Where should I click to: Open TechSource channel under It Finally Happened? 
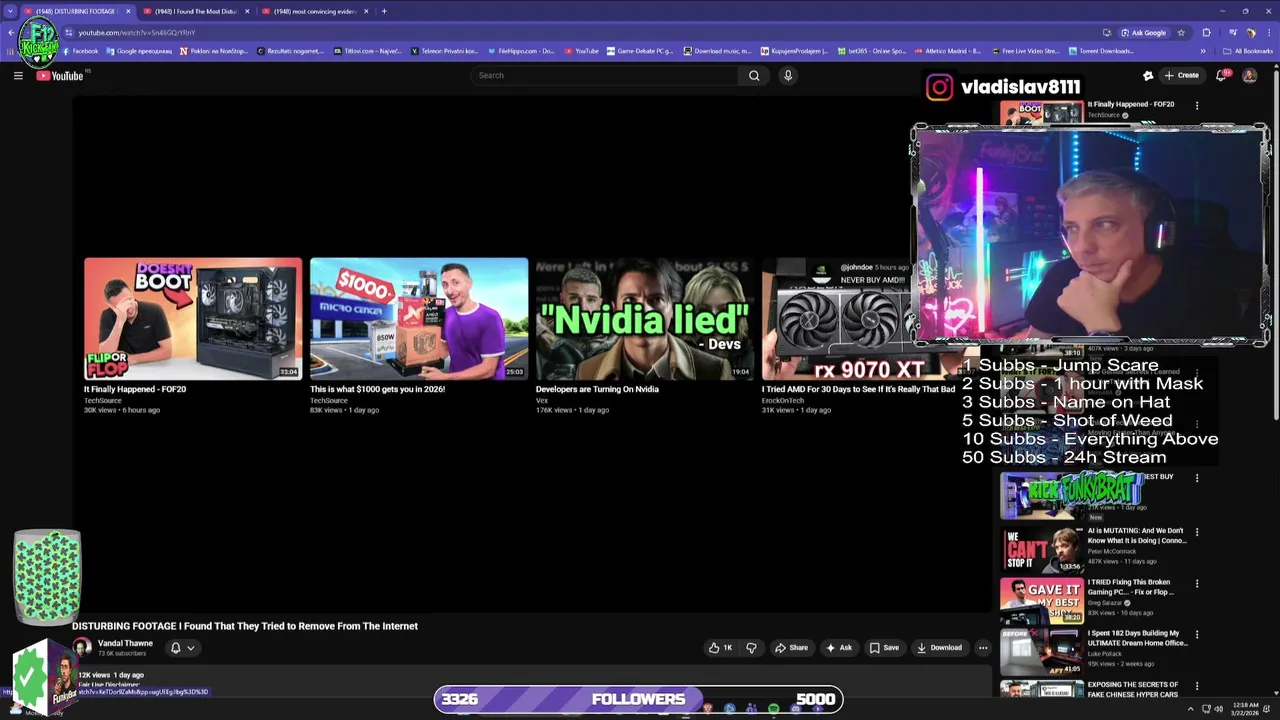click(103, 400)
